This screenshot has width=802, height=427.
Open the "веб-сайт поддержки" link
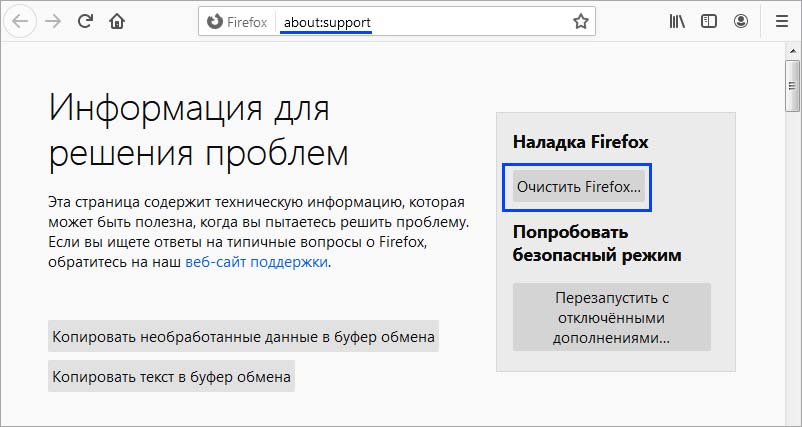[x=256, y=262]
